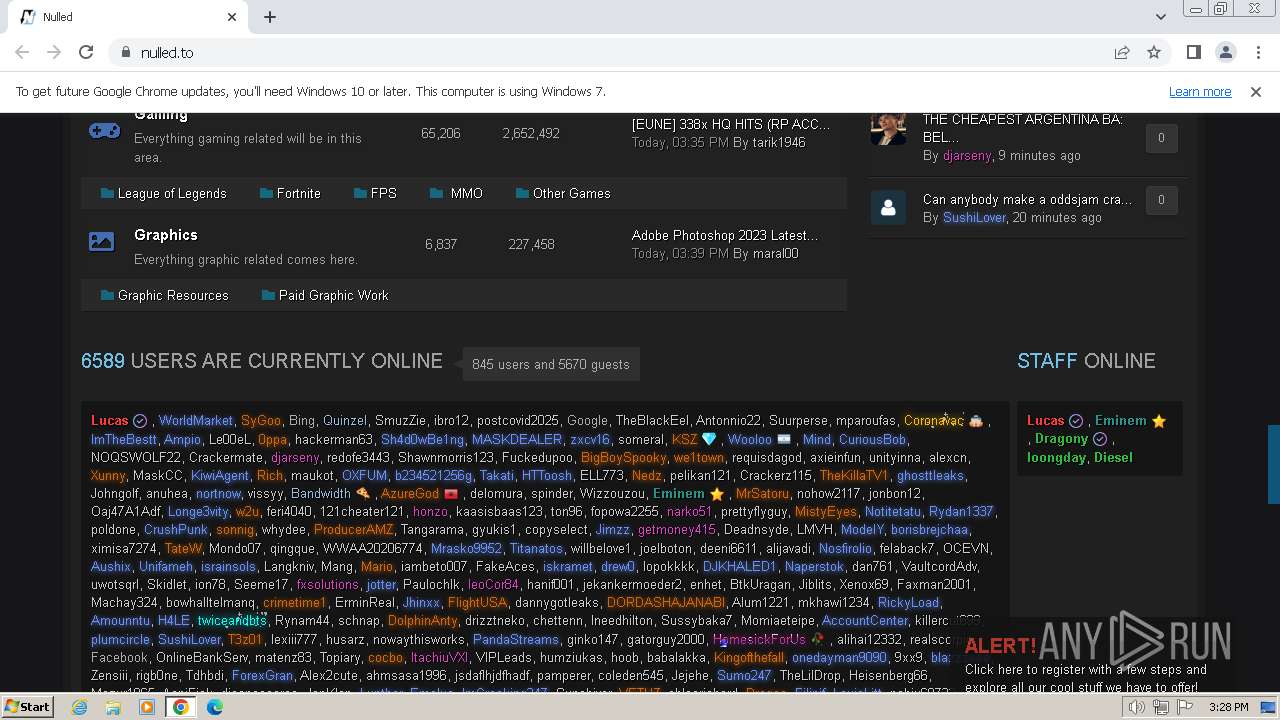Open staff member Eminem's profile in the staff list
This screenshot has height=720, width=1280.
click(x=1120, y=420)
